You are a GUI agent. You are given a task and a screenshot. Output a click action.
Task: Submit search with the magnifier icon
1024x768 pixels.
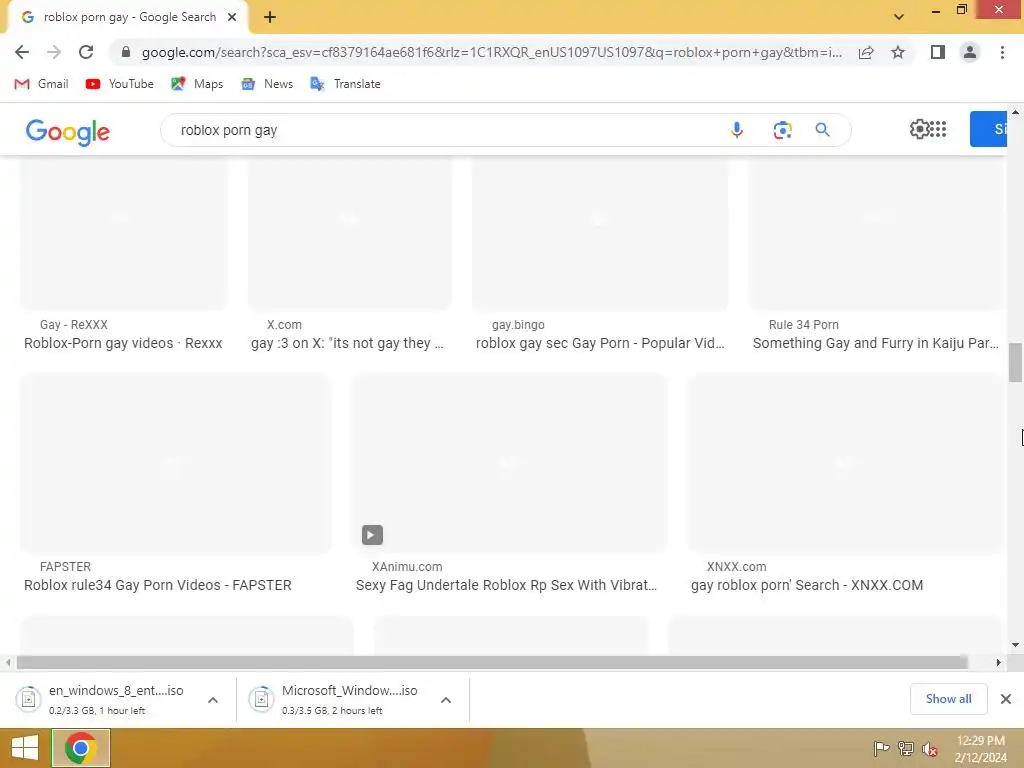pyautogui.click(x=823, y=130)
